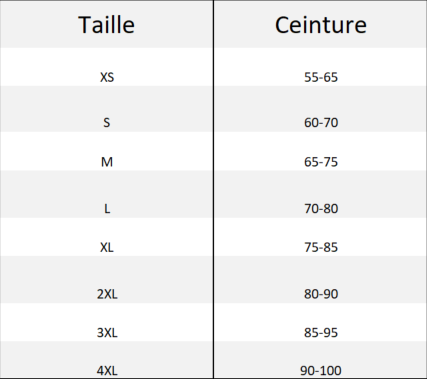Click the 55-65 belt measurement
The image size is (427, 379).
pyautogui.click(x=321, y=77)
